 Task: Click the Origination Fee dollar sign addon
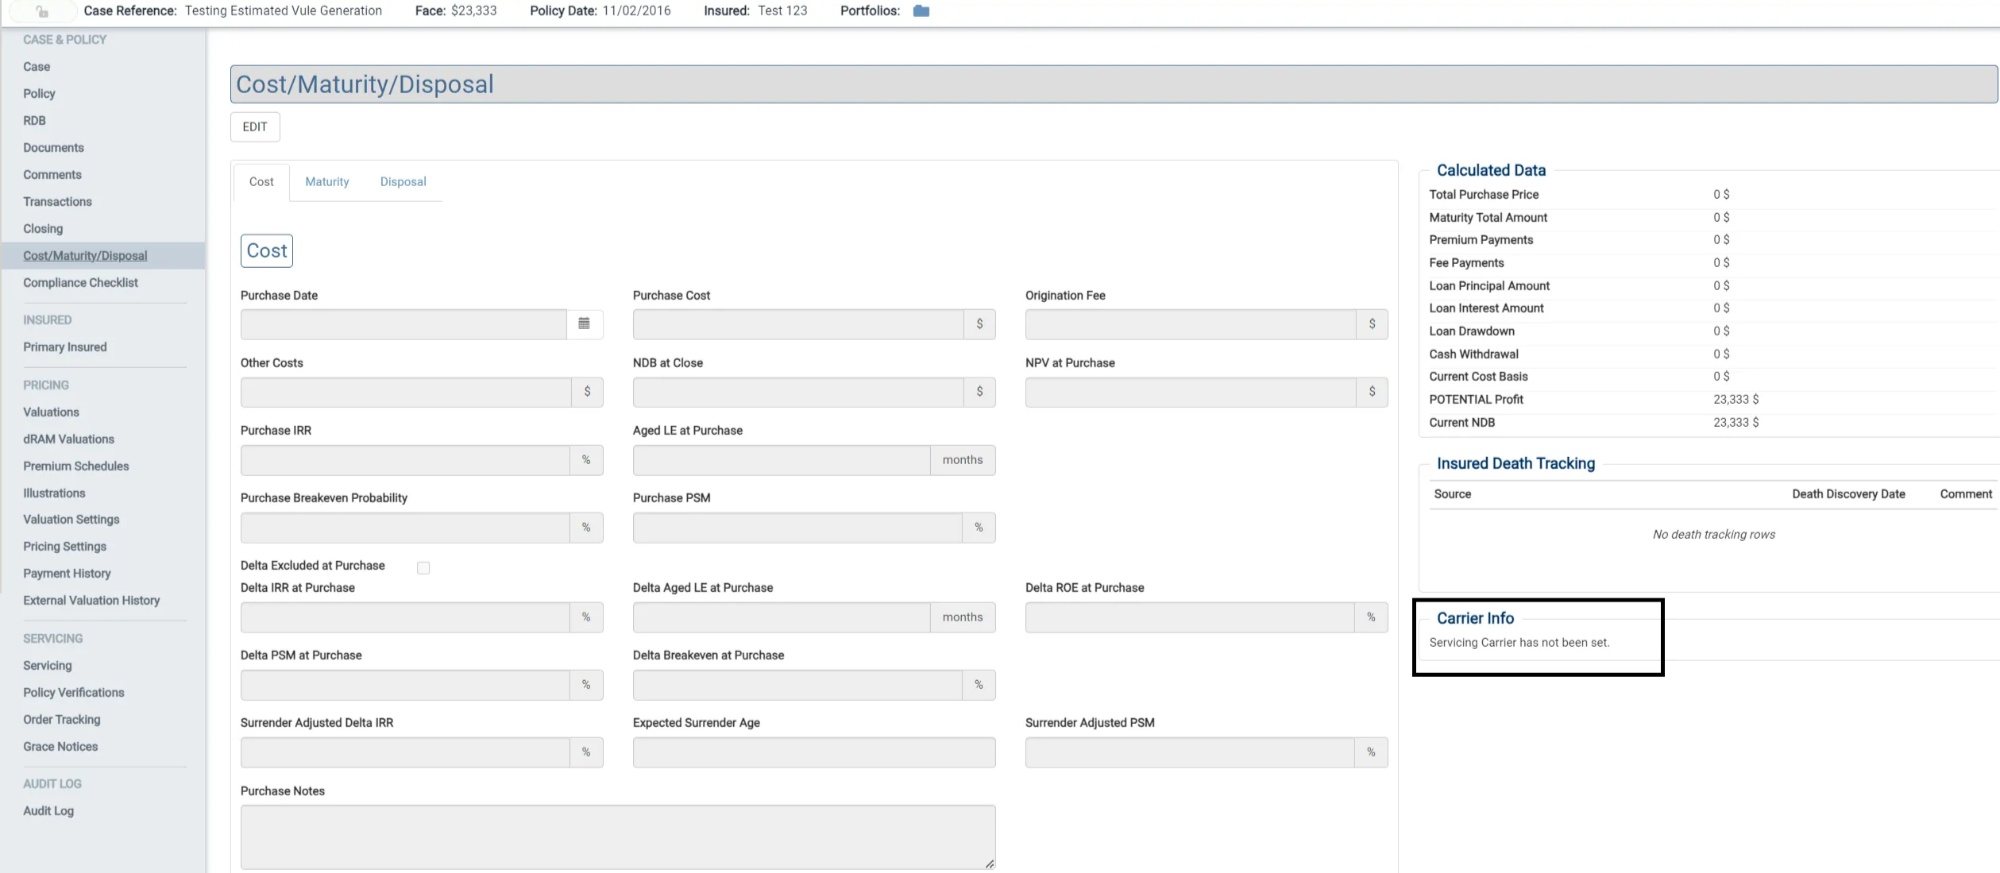pos(1371,324)
